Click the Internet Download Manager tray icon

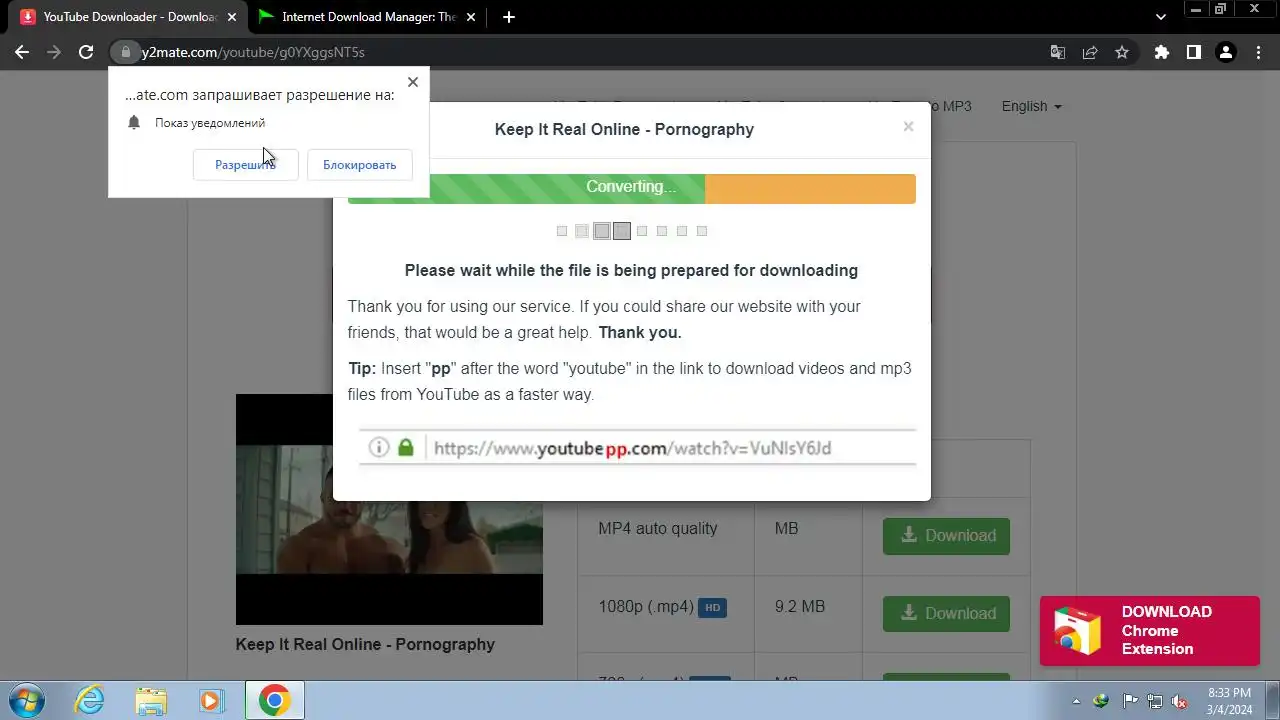[1102, 701]
